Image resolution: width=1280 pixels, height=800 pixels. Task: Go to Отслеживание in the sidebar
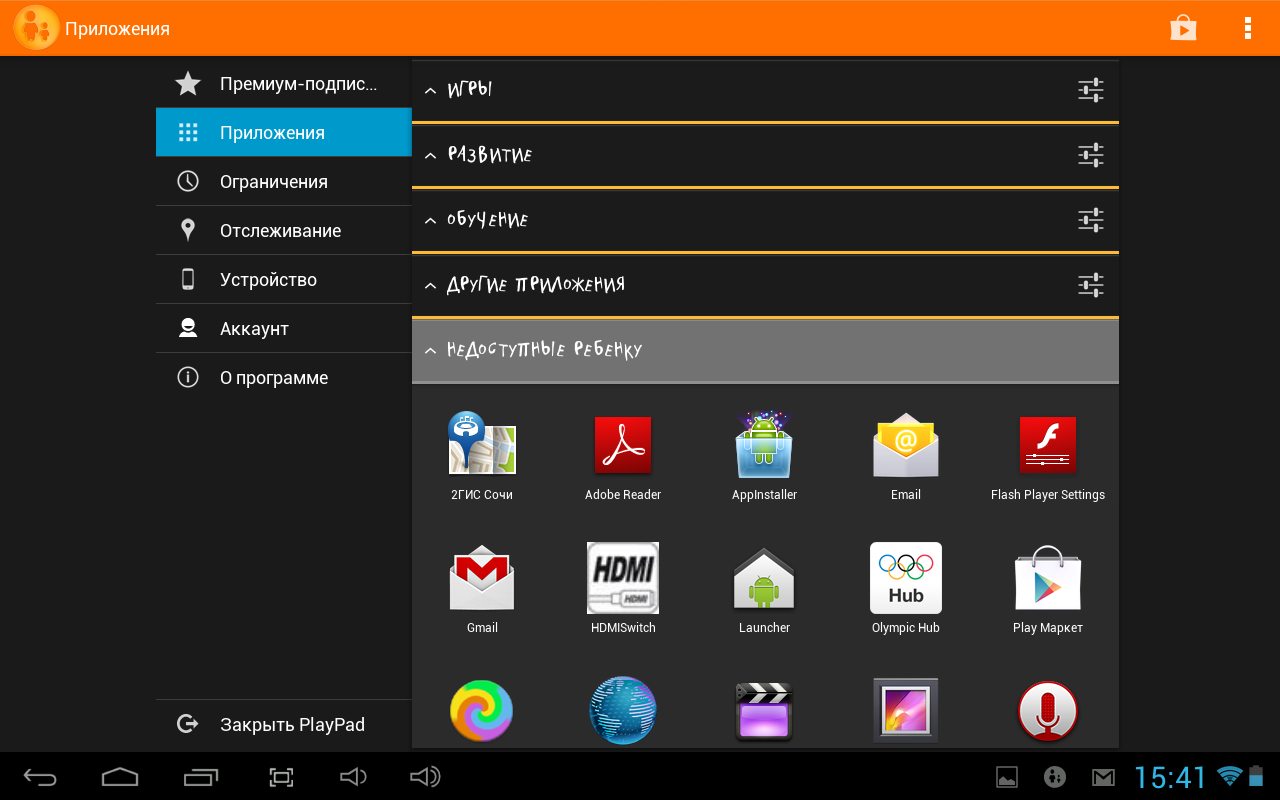284,230
